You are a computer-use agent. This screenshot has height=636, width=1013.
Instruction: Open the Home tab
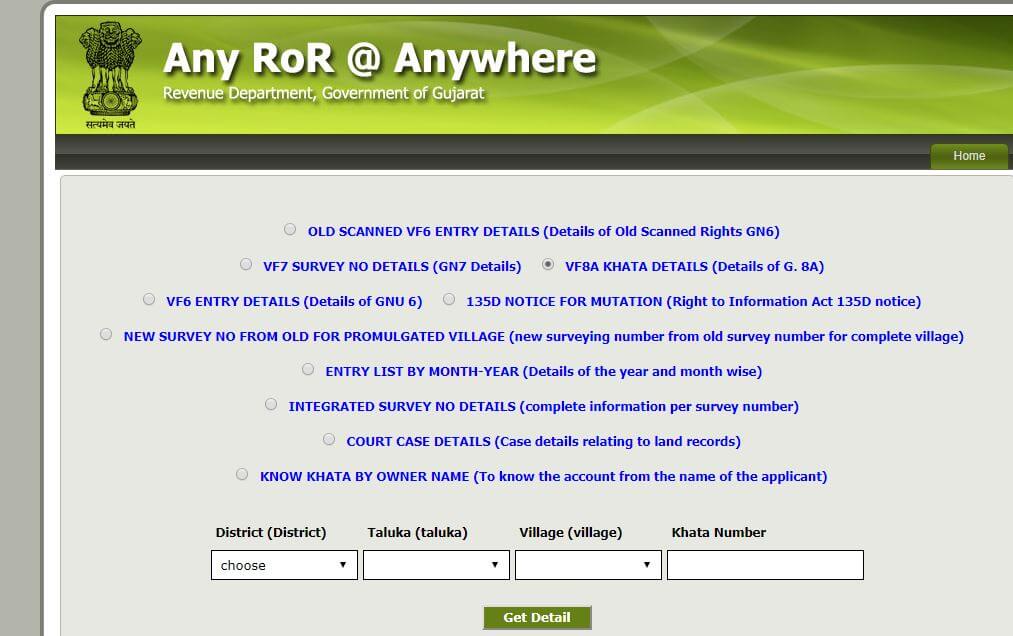click(968, 156)
